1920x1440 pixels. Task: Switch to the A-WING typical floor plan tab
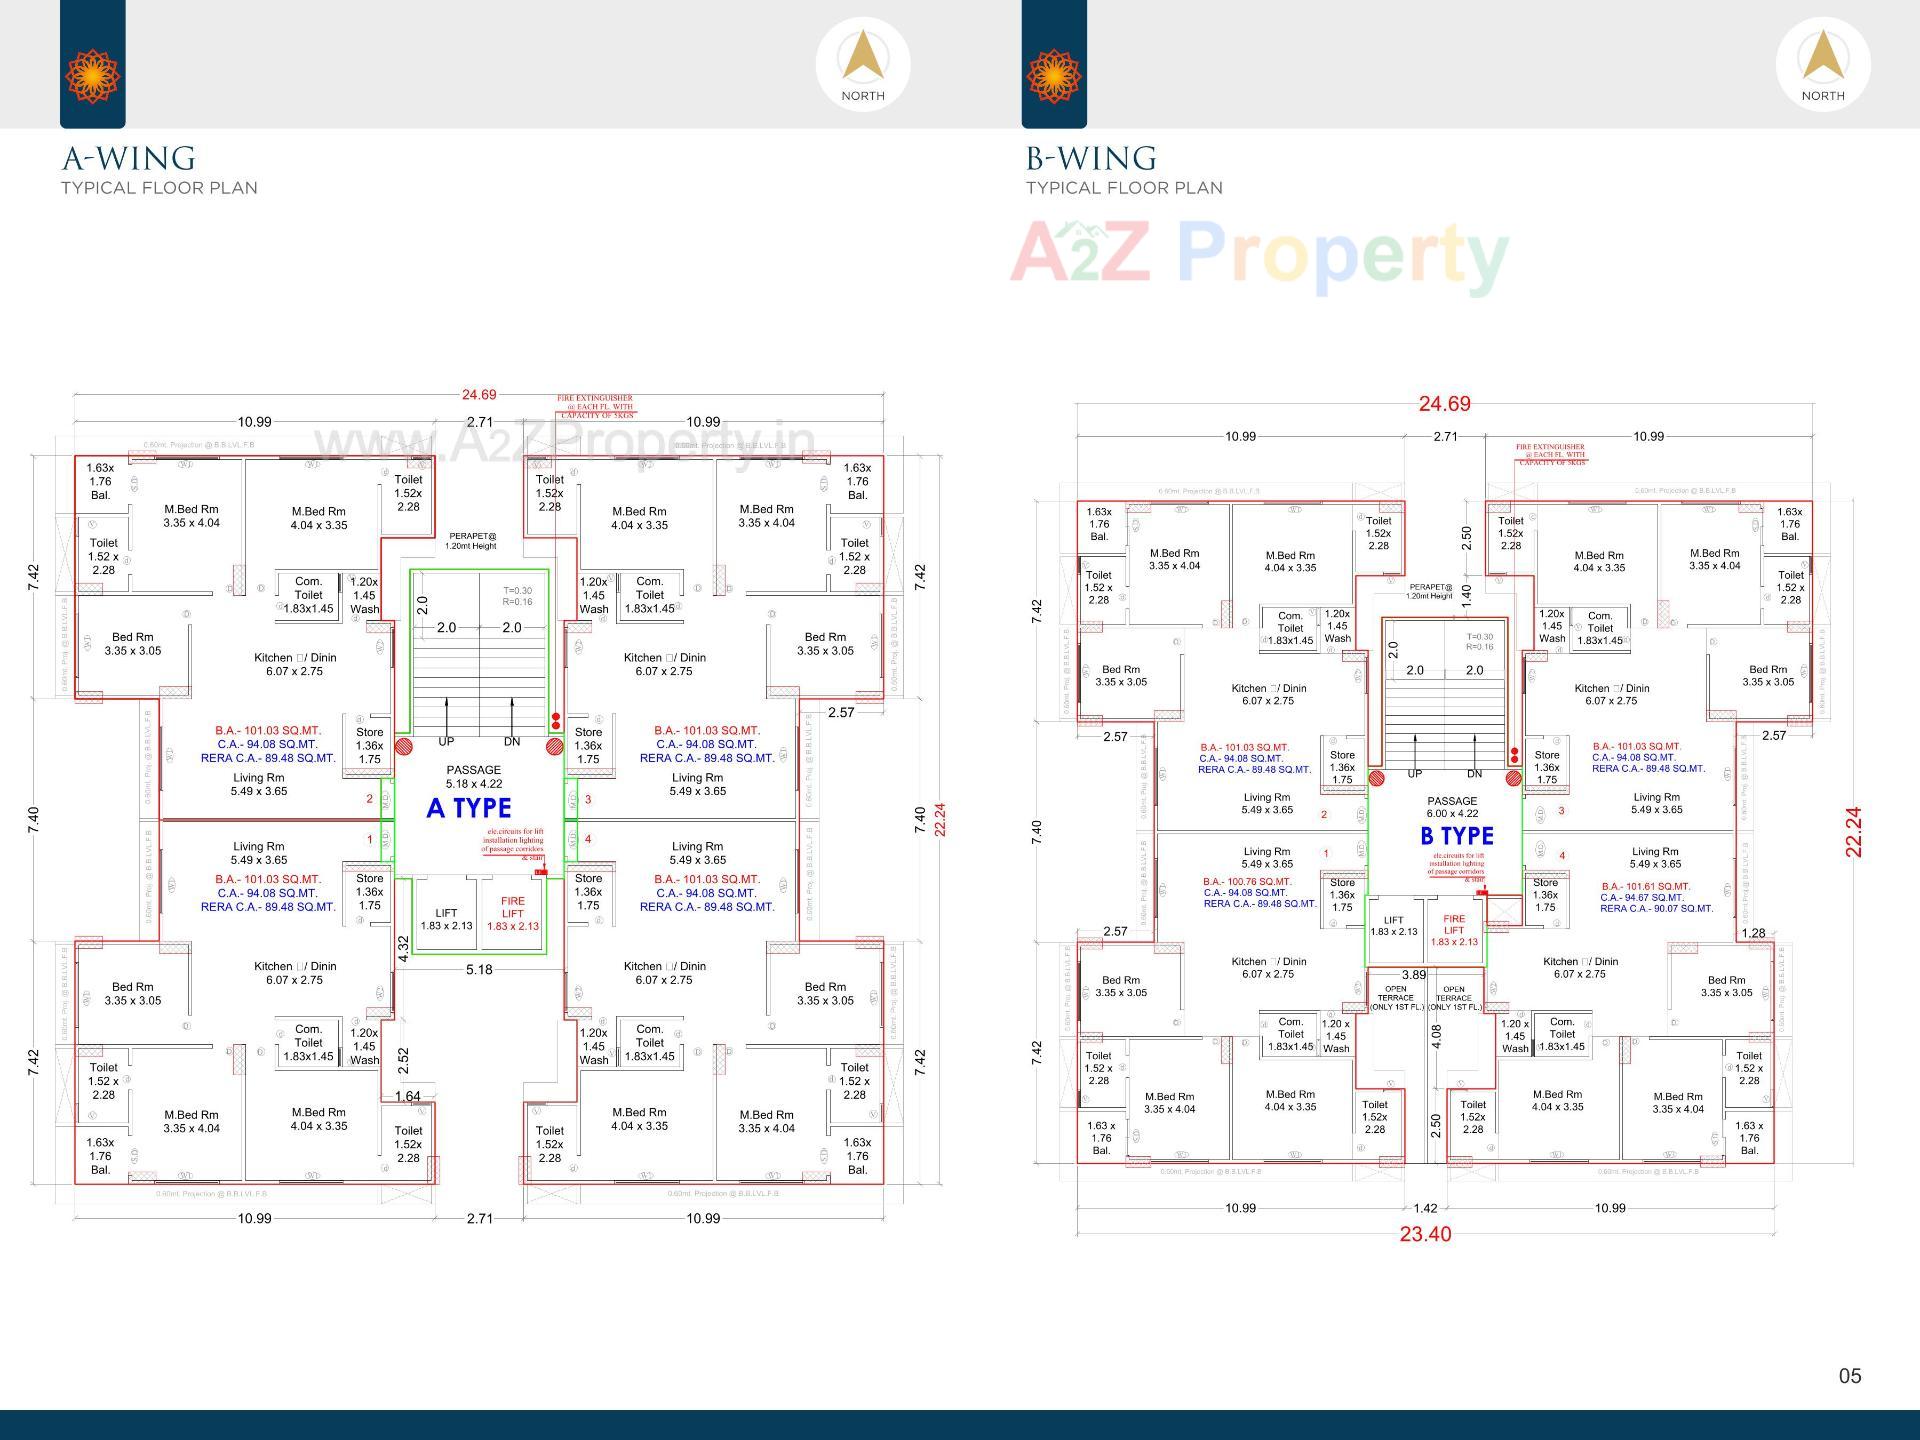[128, 158]
